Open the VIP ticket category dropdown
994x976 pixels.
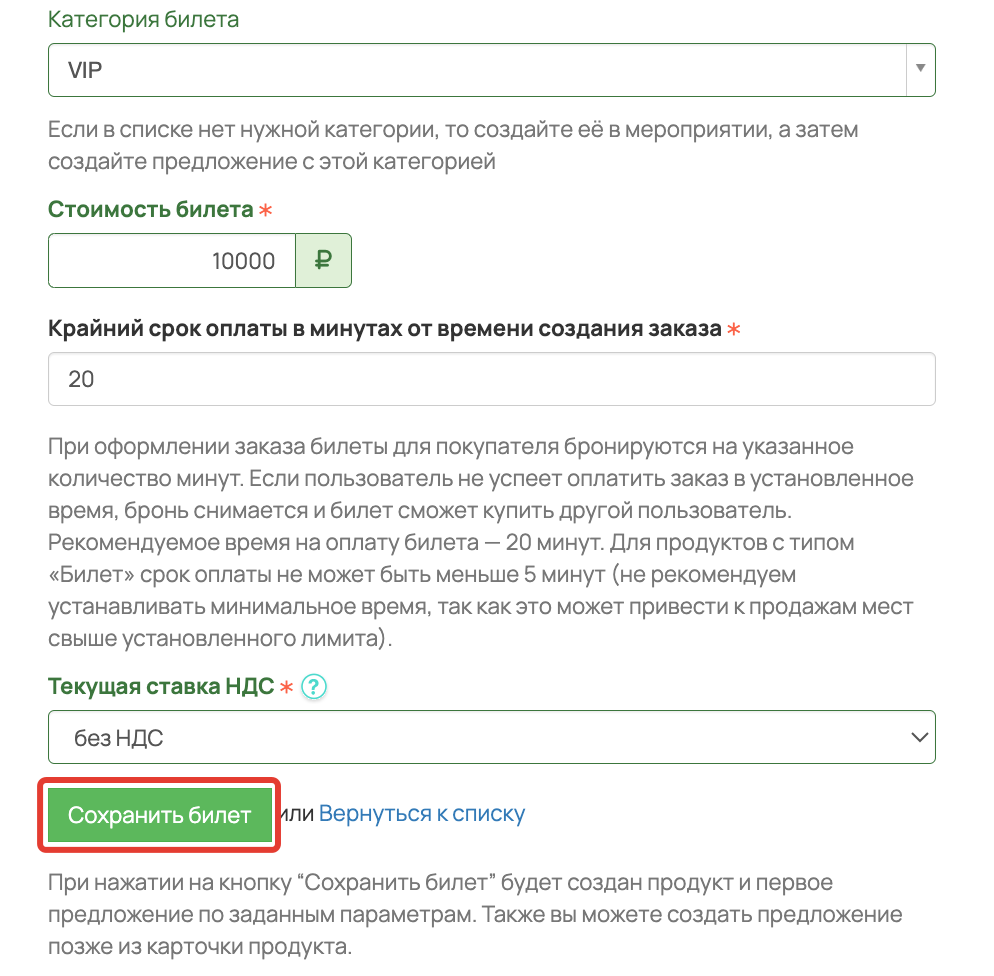point(491,70)
